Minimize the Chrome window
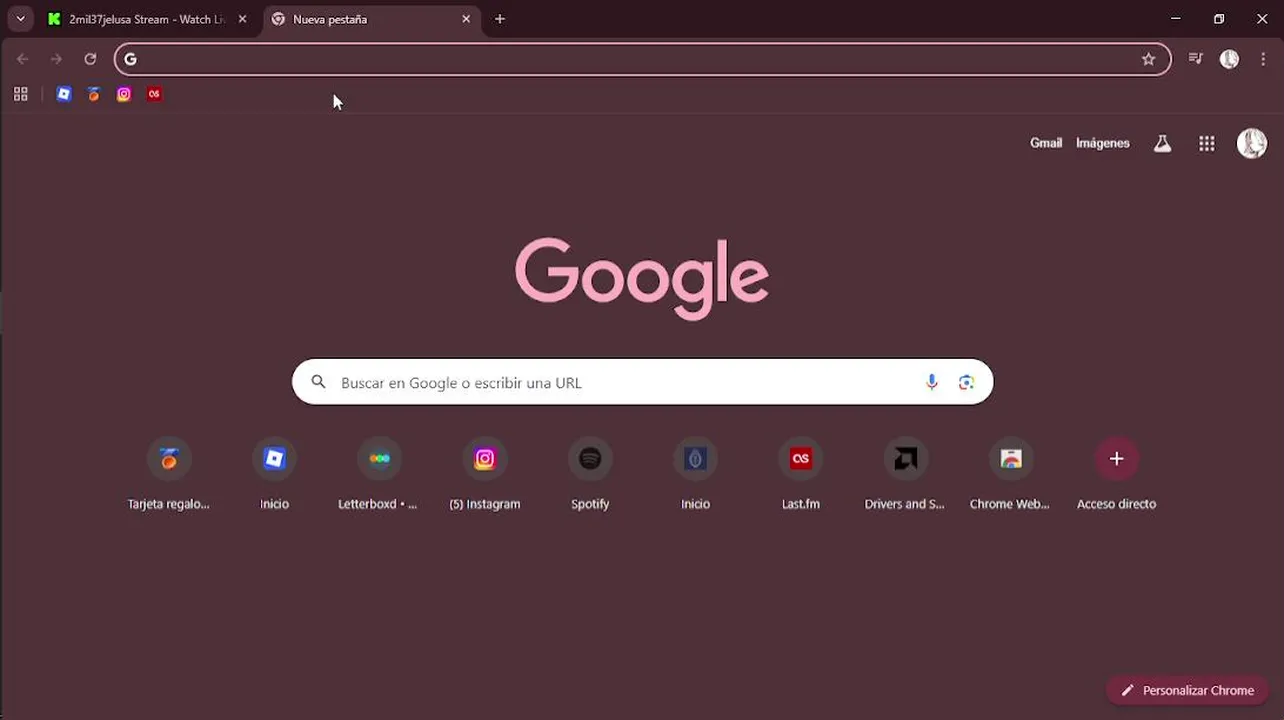This screenshot has width=1284, height=720. coord(1176,19)
